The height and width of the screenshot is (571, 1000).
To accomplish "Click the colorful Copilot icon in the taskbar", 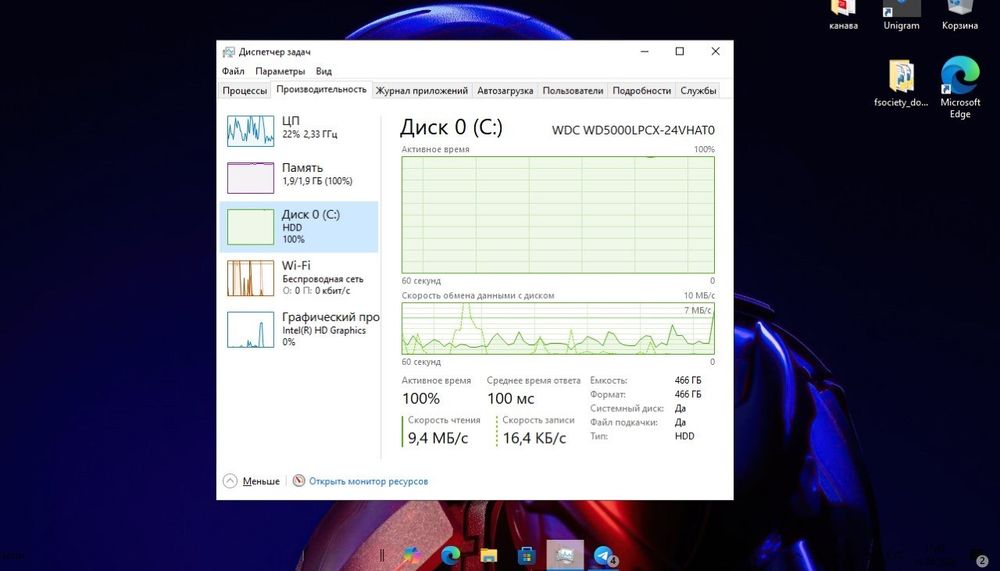I will (x=413, y=555).
